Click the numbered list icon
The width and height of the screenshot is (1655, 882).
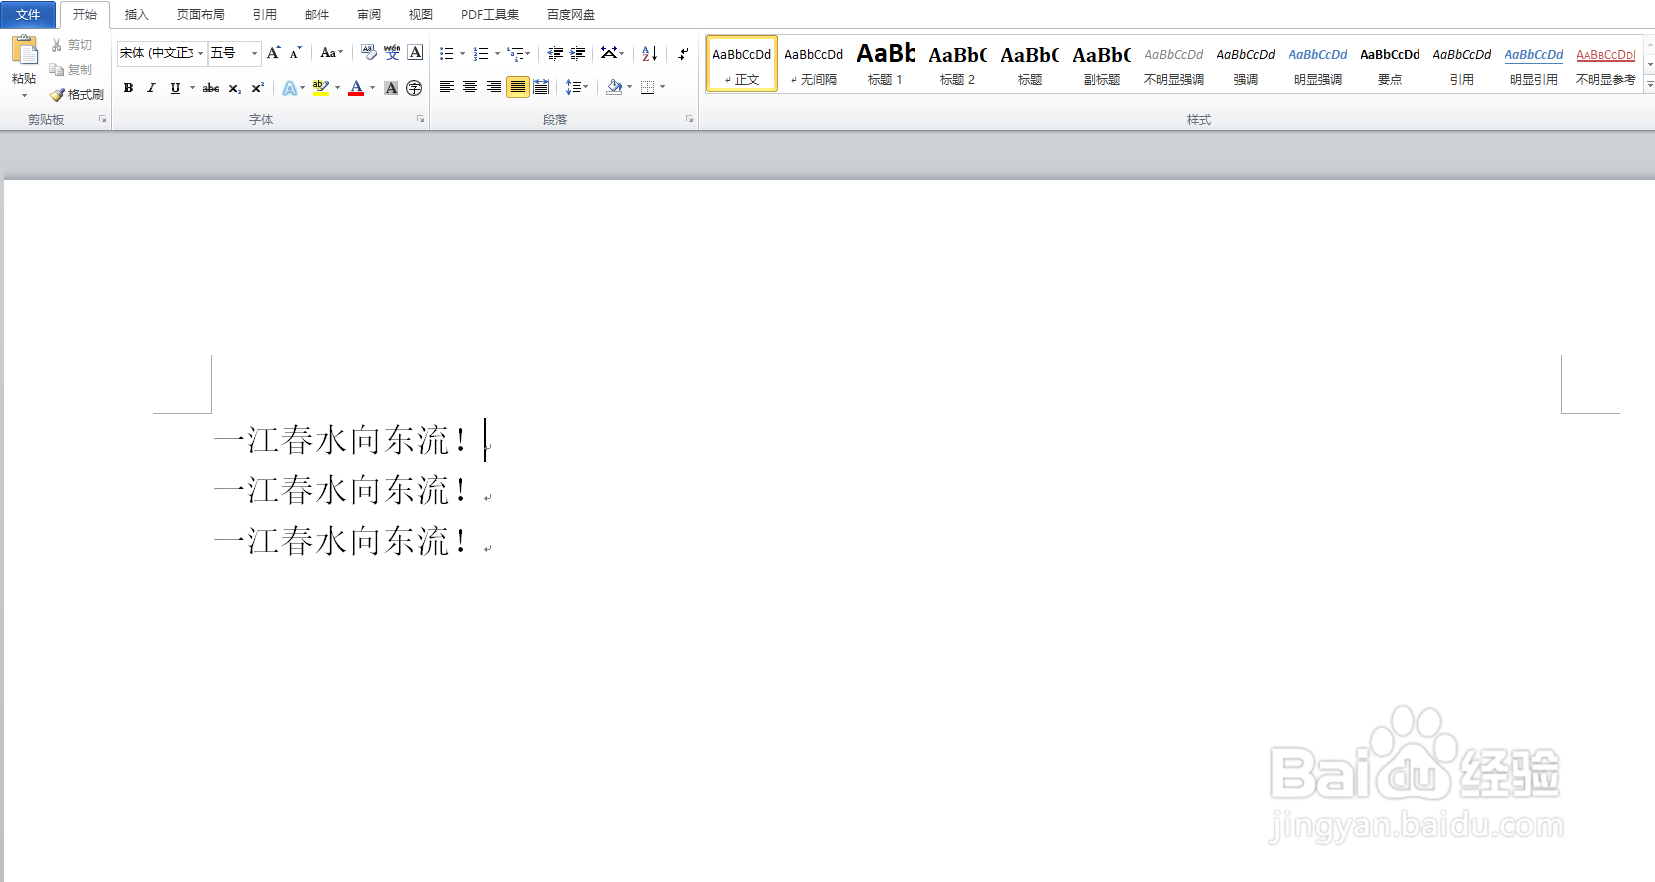pos(481,53)
